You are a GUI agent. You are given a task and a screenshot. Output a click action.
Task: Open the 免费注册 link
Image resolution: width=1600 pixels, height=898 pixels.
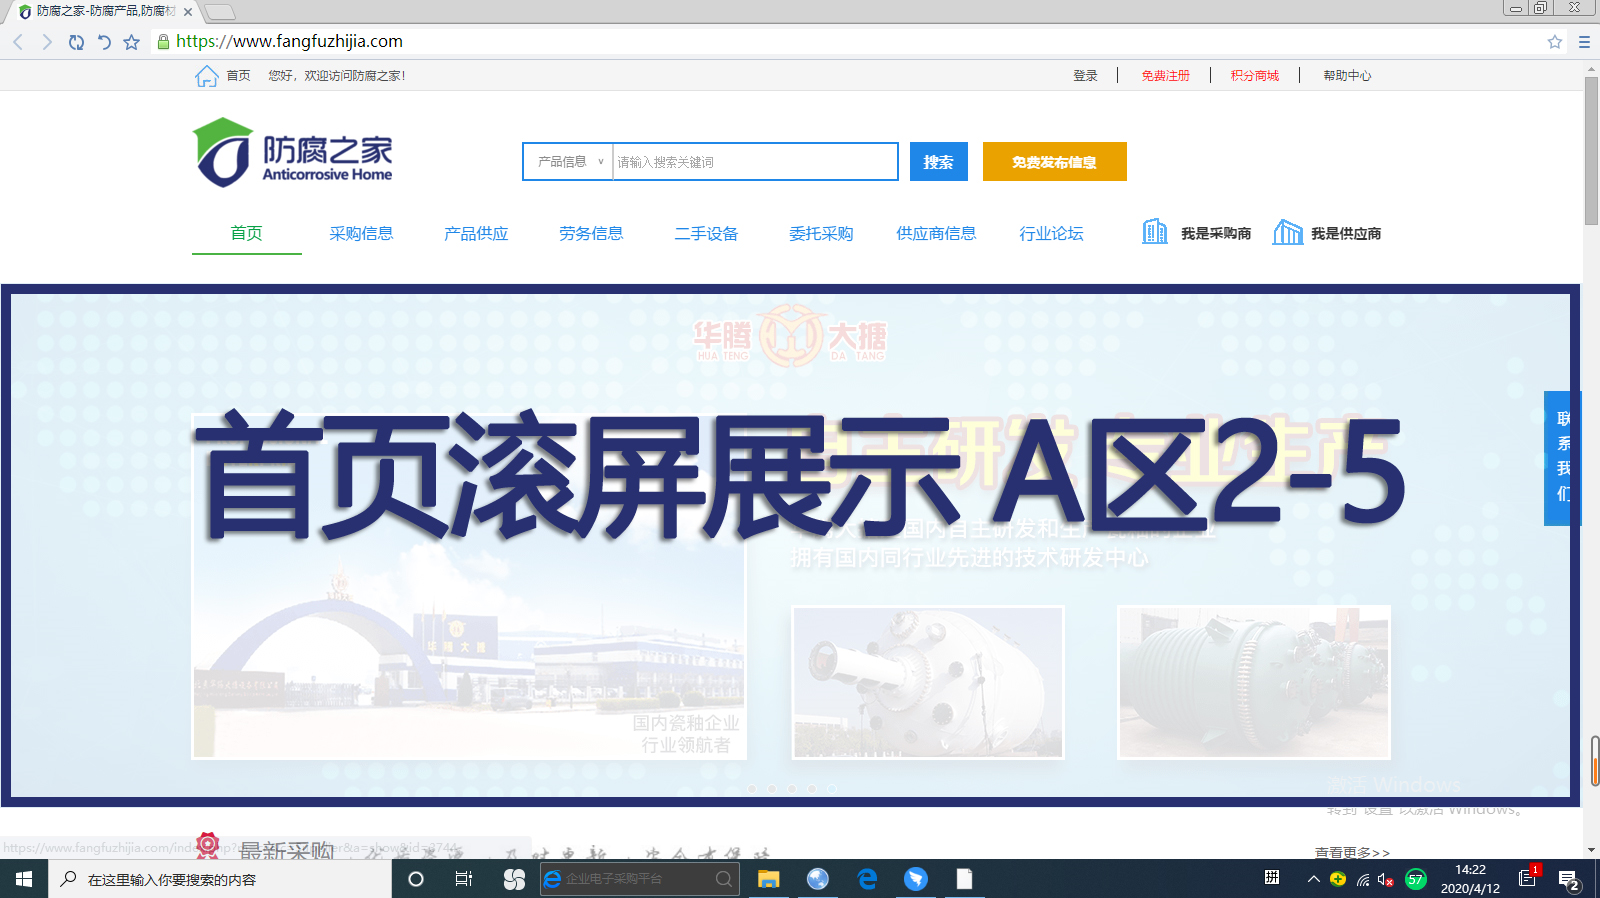(x=1165, y=76)
